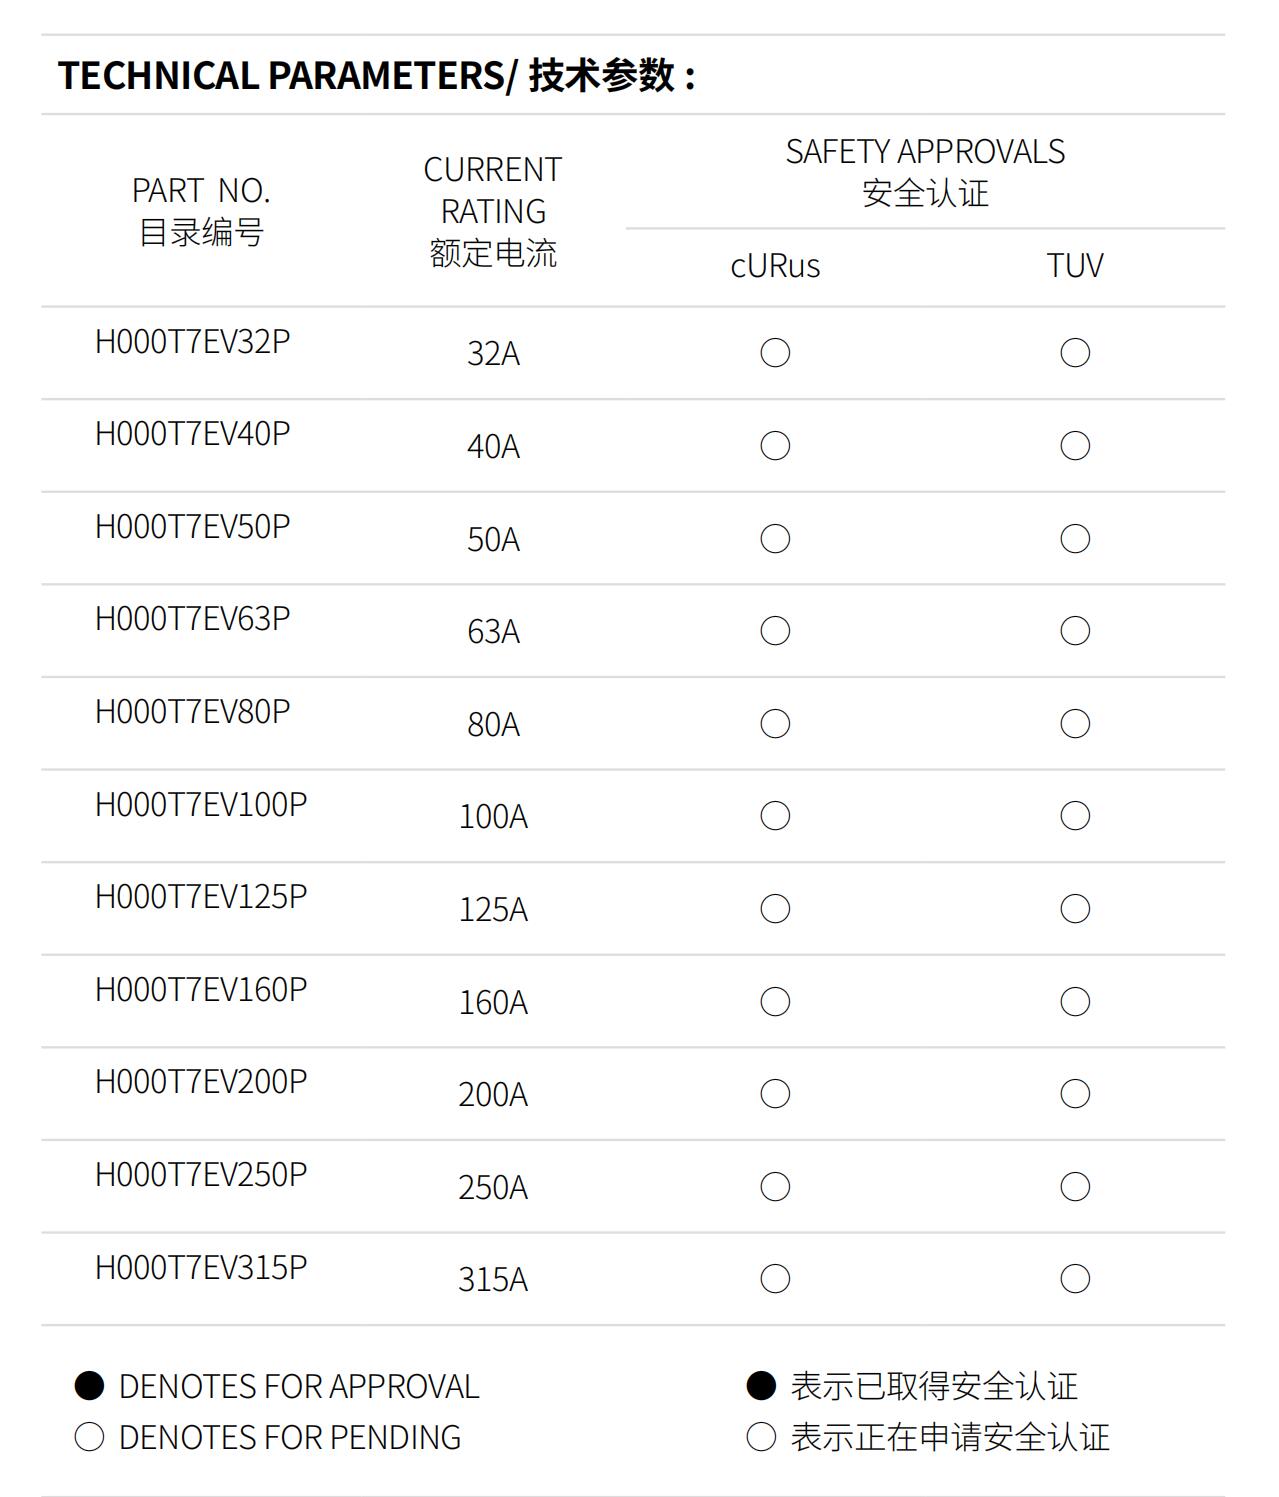
Task: Select part number H000T7EV200P
Action: [x=201, y=1082]
